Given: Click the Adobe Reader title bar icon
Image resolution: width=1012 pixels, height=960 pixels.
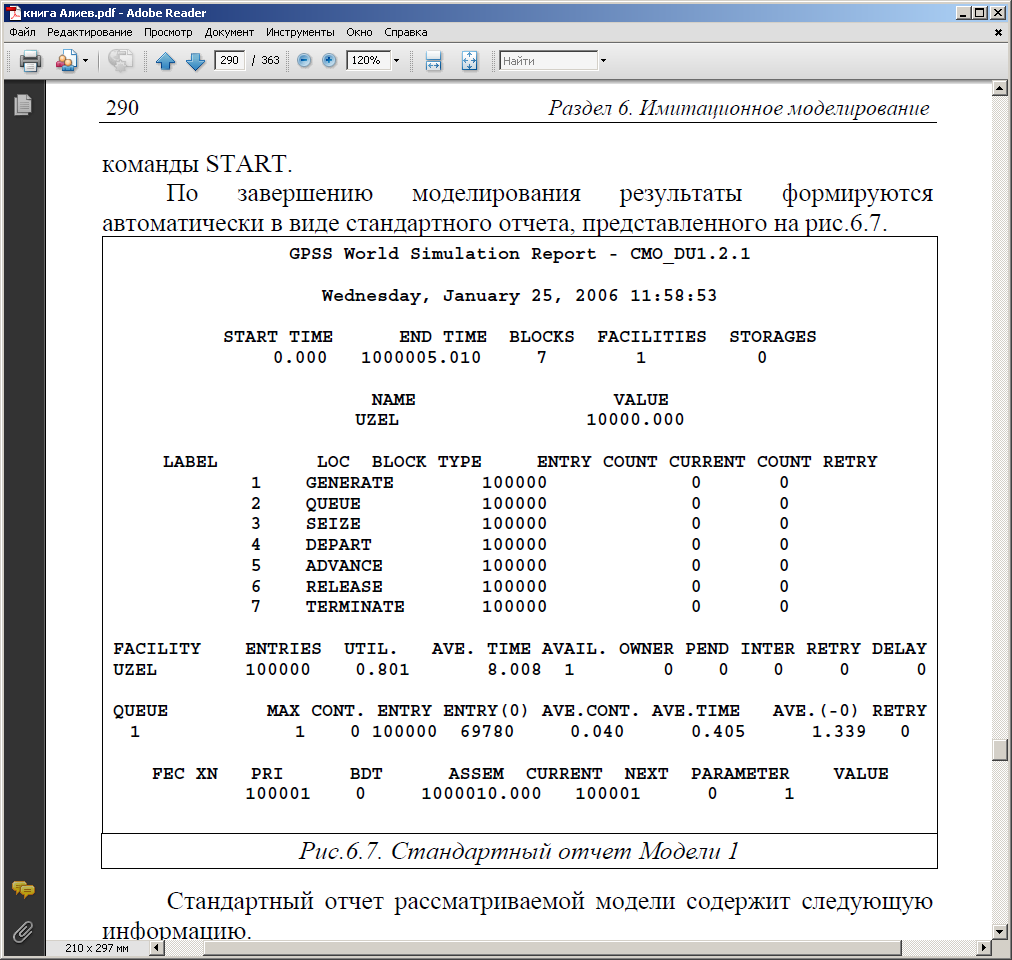Looking at the screenshot, I should 14,13.
